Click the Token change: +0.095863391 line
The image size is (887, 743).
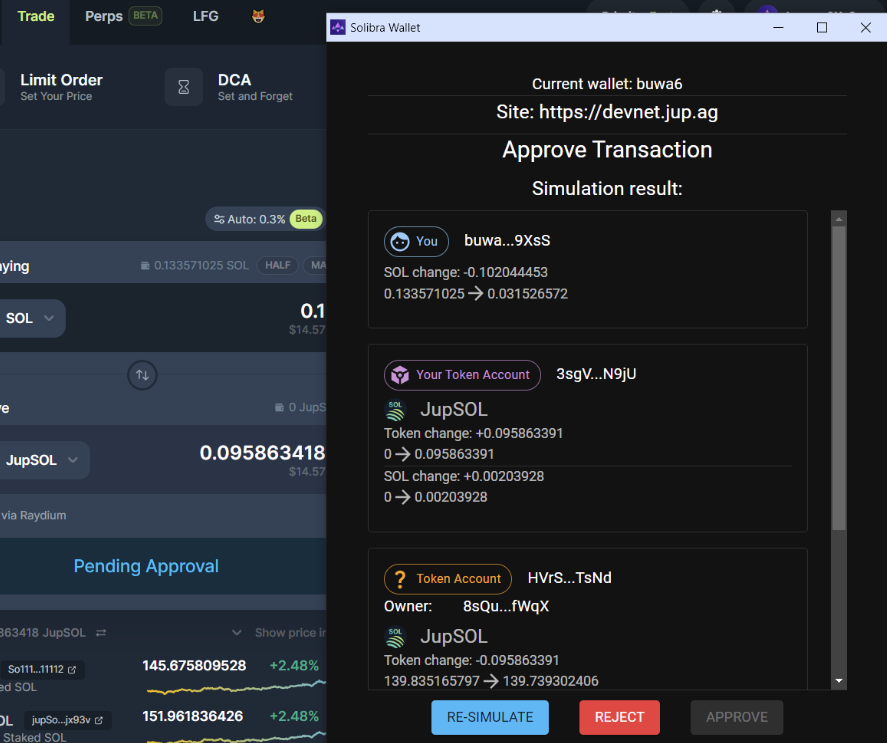(x=473, y=433)
